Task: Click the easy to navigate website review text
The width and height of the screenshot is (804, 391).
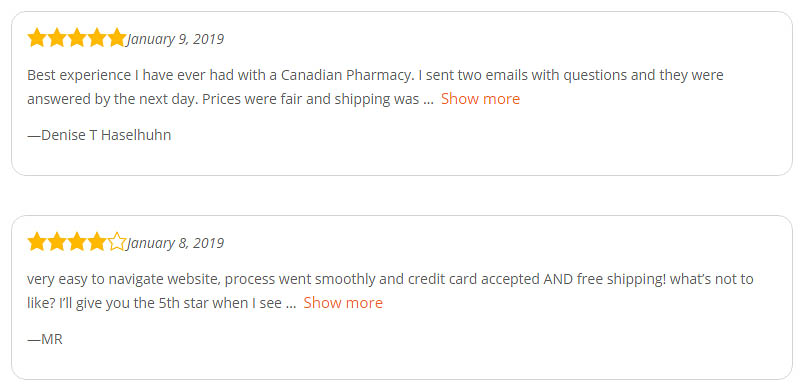Action: click(x=390, y=291)
